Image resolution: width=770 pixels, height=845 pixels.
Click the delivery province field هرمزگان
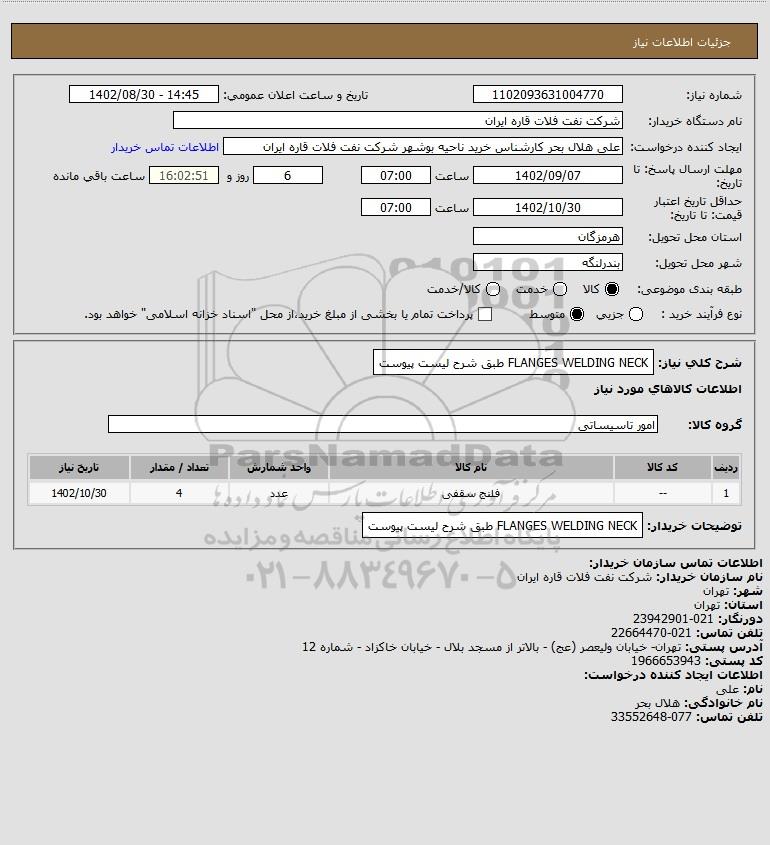[547, 237]
